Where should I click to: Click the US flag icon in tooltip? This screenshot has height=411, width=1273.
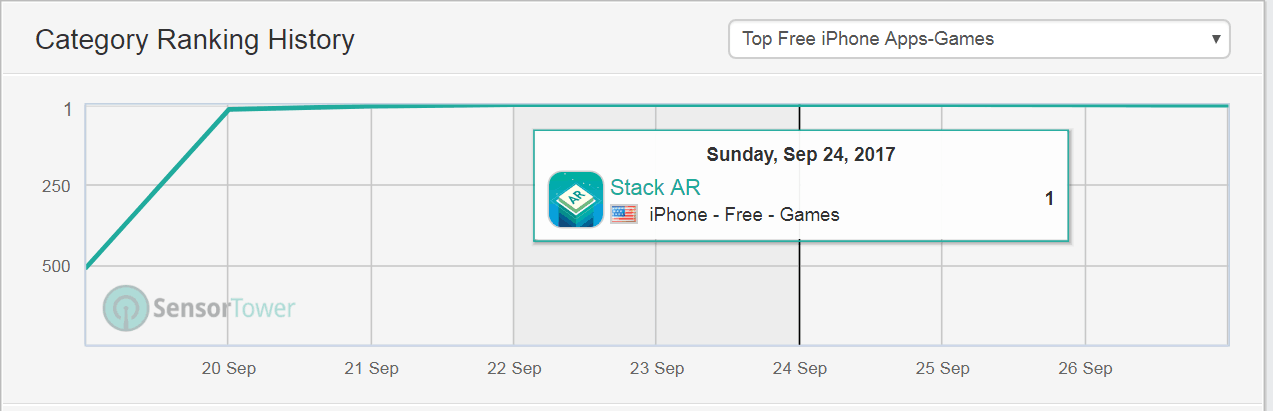click(624, 214)
